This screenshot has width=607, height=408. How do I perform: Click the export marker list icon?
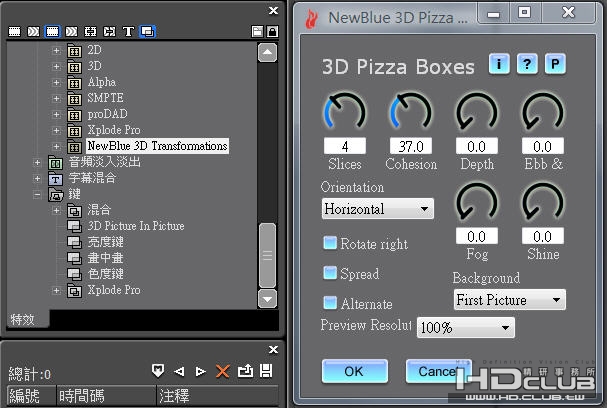(x=245, y=371)
